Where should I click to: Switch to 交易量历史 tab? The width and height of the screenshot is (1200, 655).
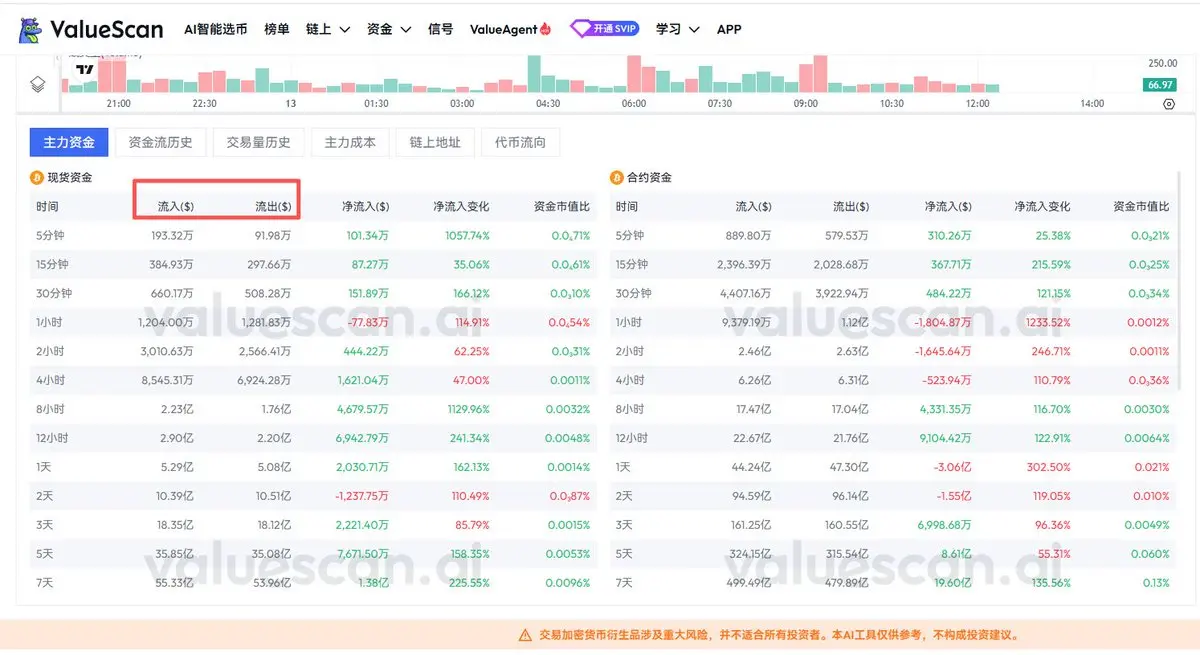(x=258, y=142)
